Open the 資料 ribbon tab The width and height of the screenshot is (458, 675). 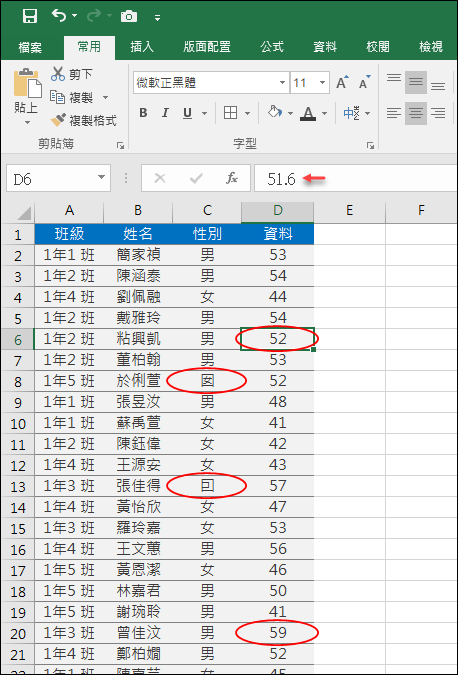tap(325, 46)
